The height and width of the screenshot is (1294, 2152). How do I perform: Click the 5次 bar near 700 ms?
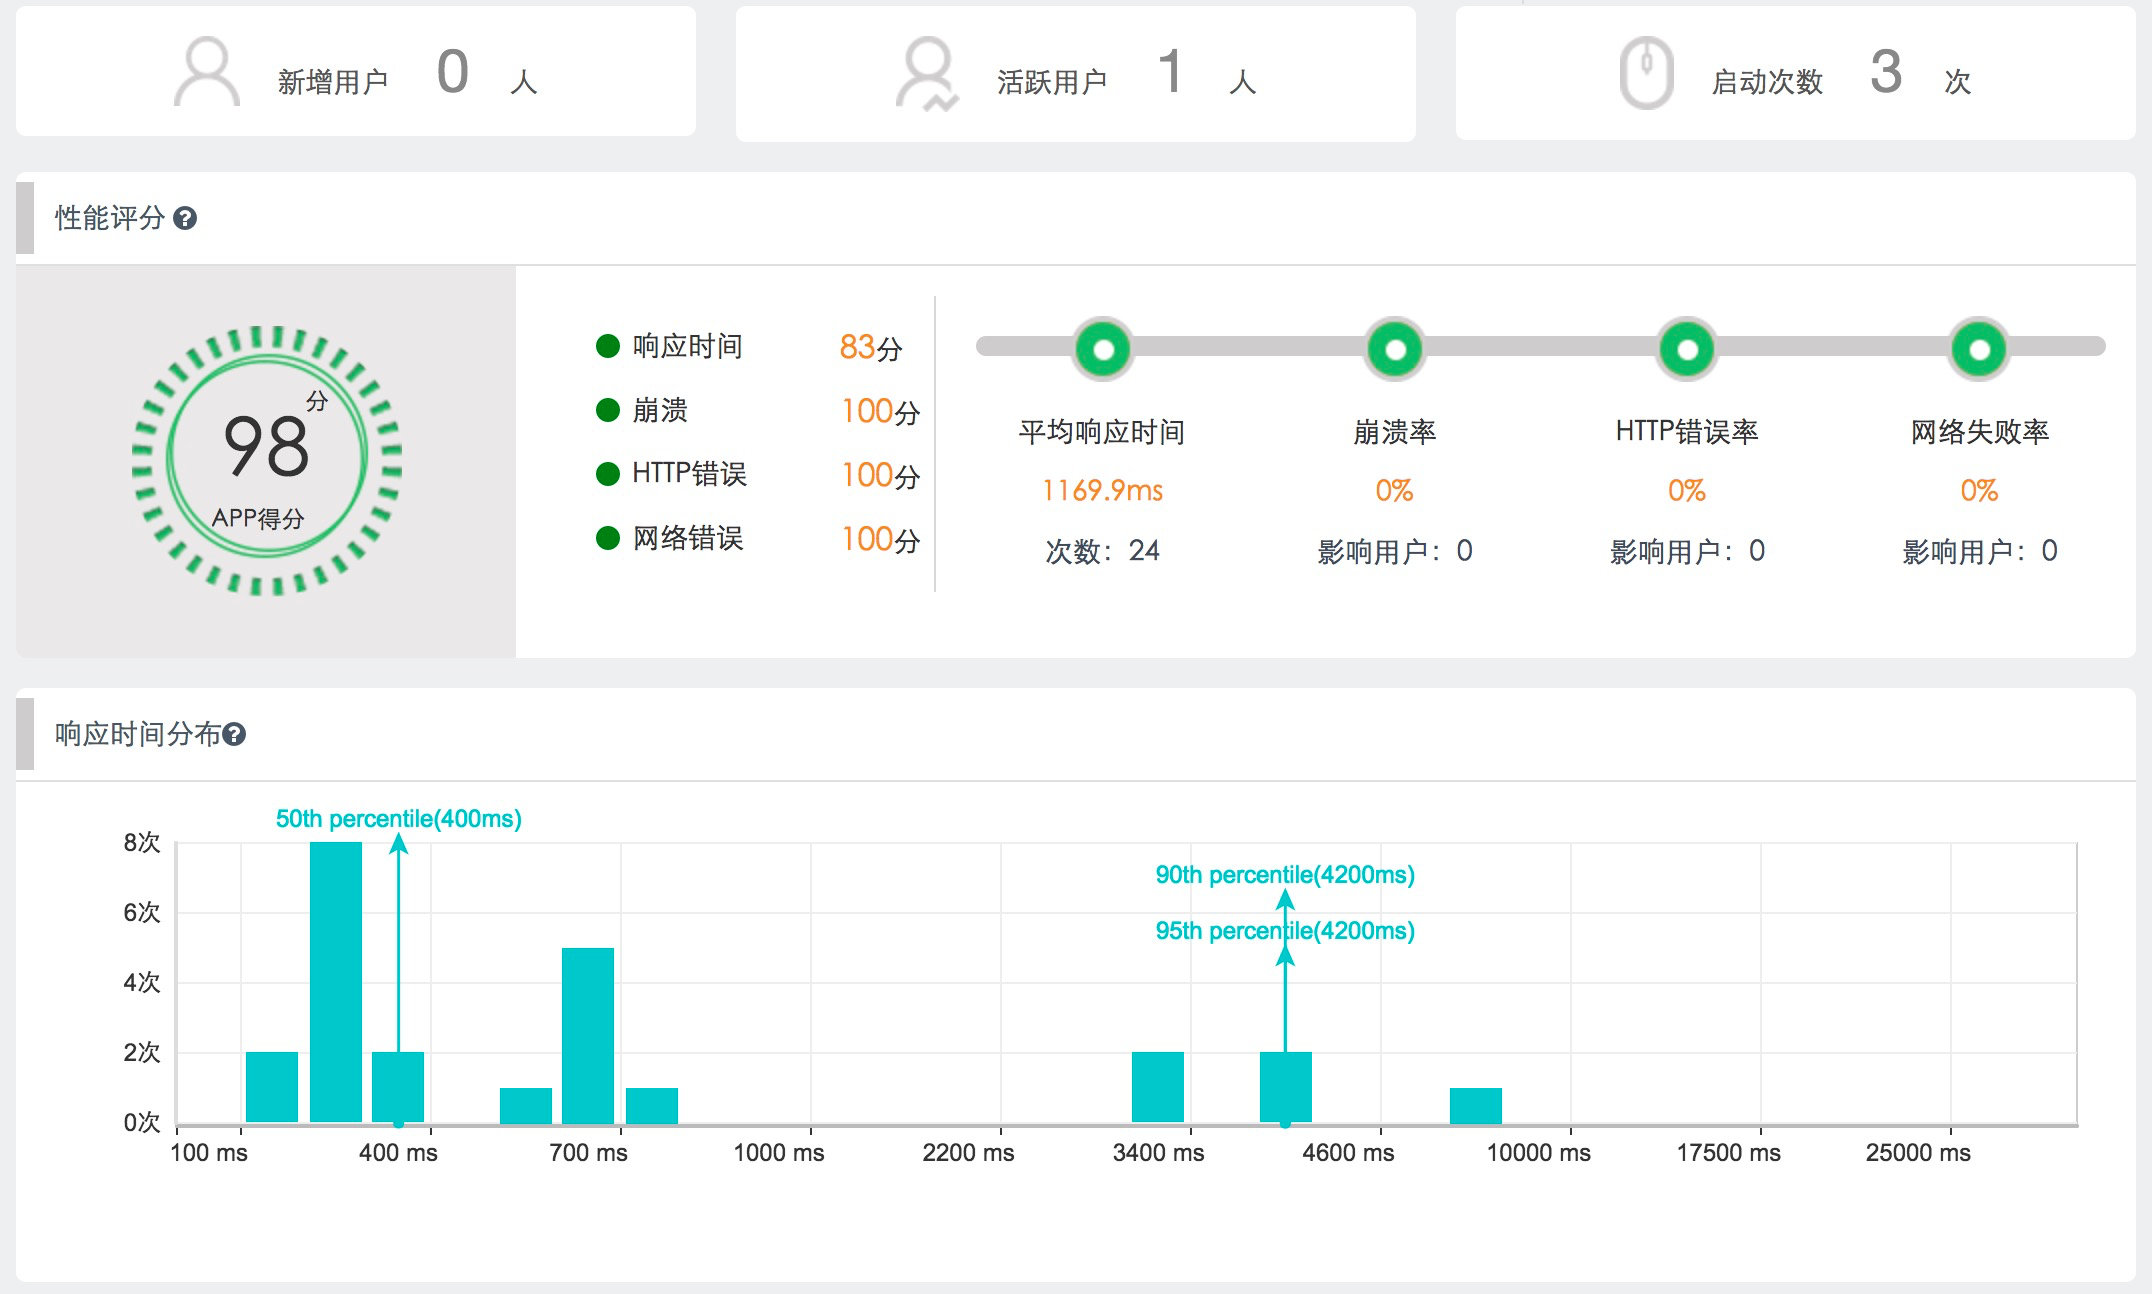tap(588, 1035)
